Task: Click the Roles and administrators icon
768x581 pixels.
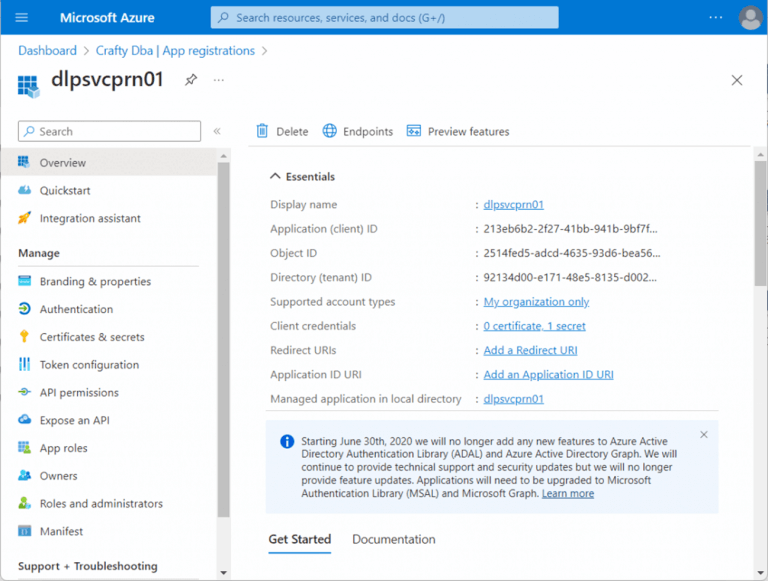Action: (24, 503)
